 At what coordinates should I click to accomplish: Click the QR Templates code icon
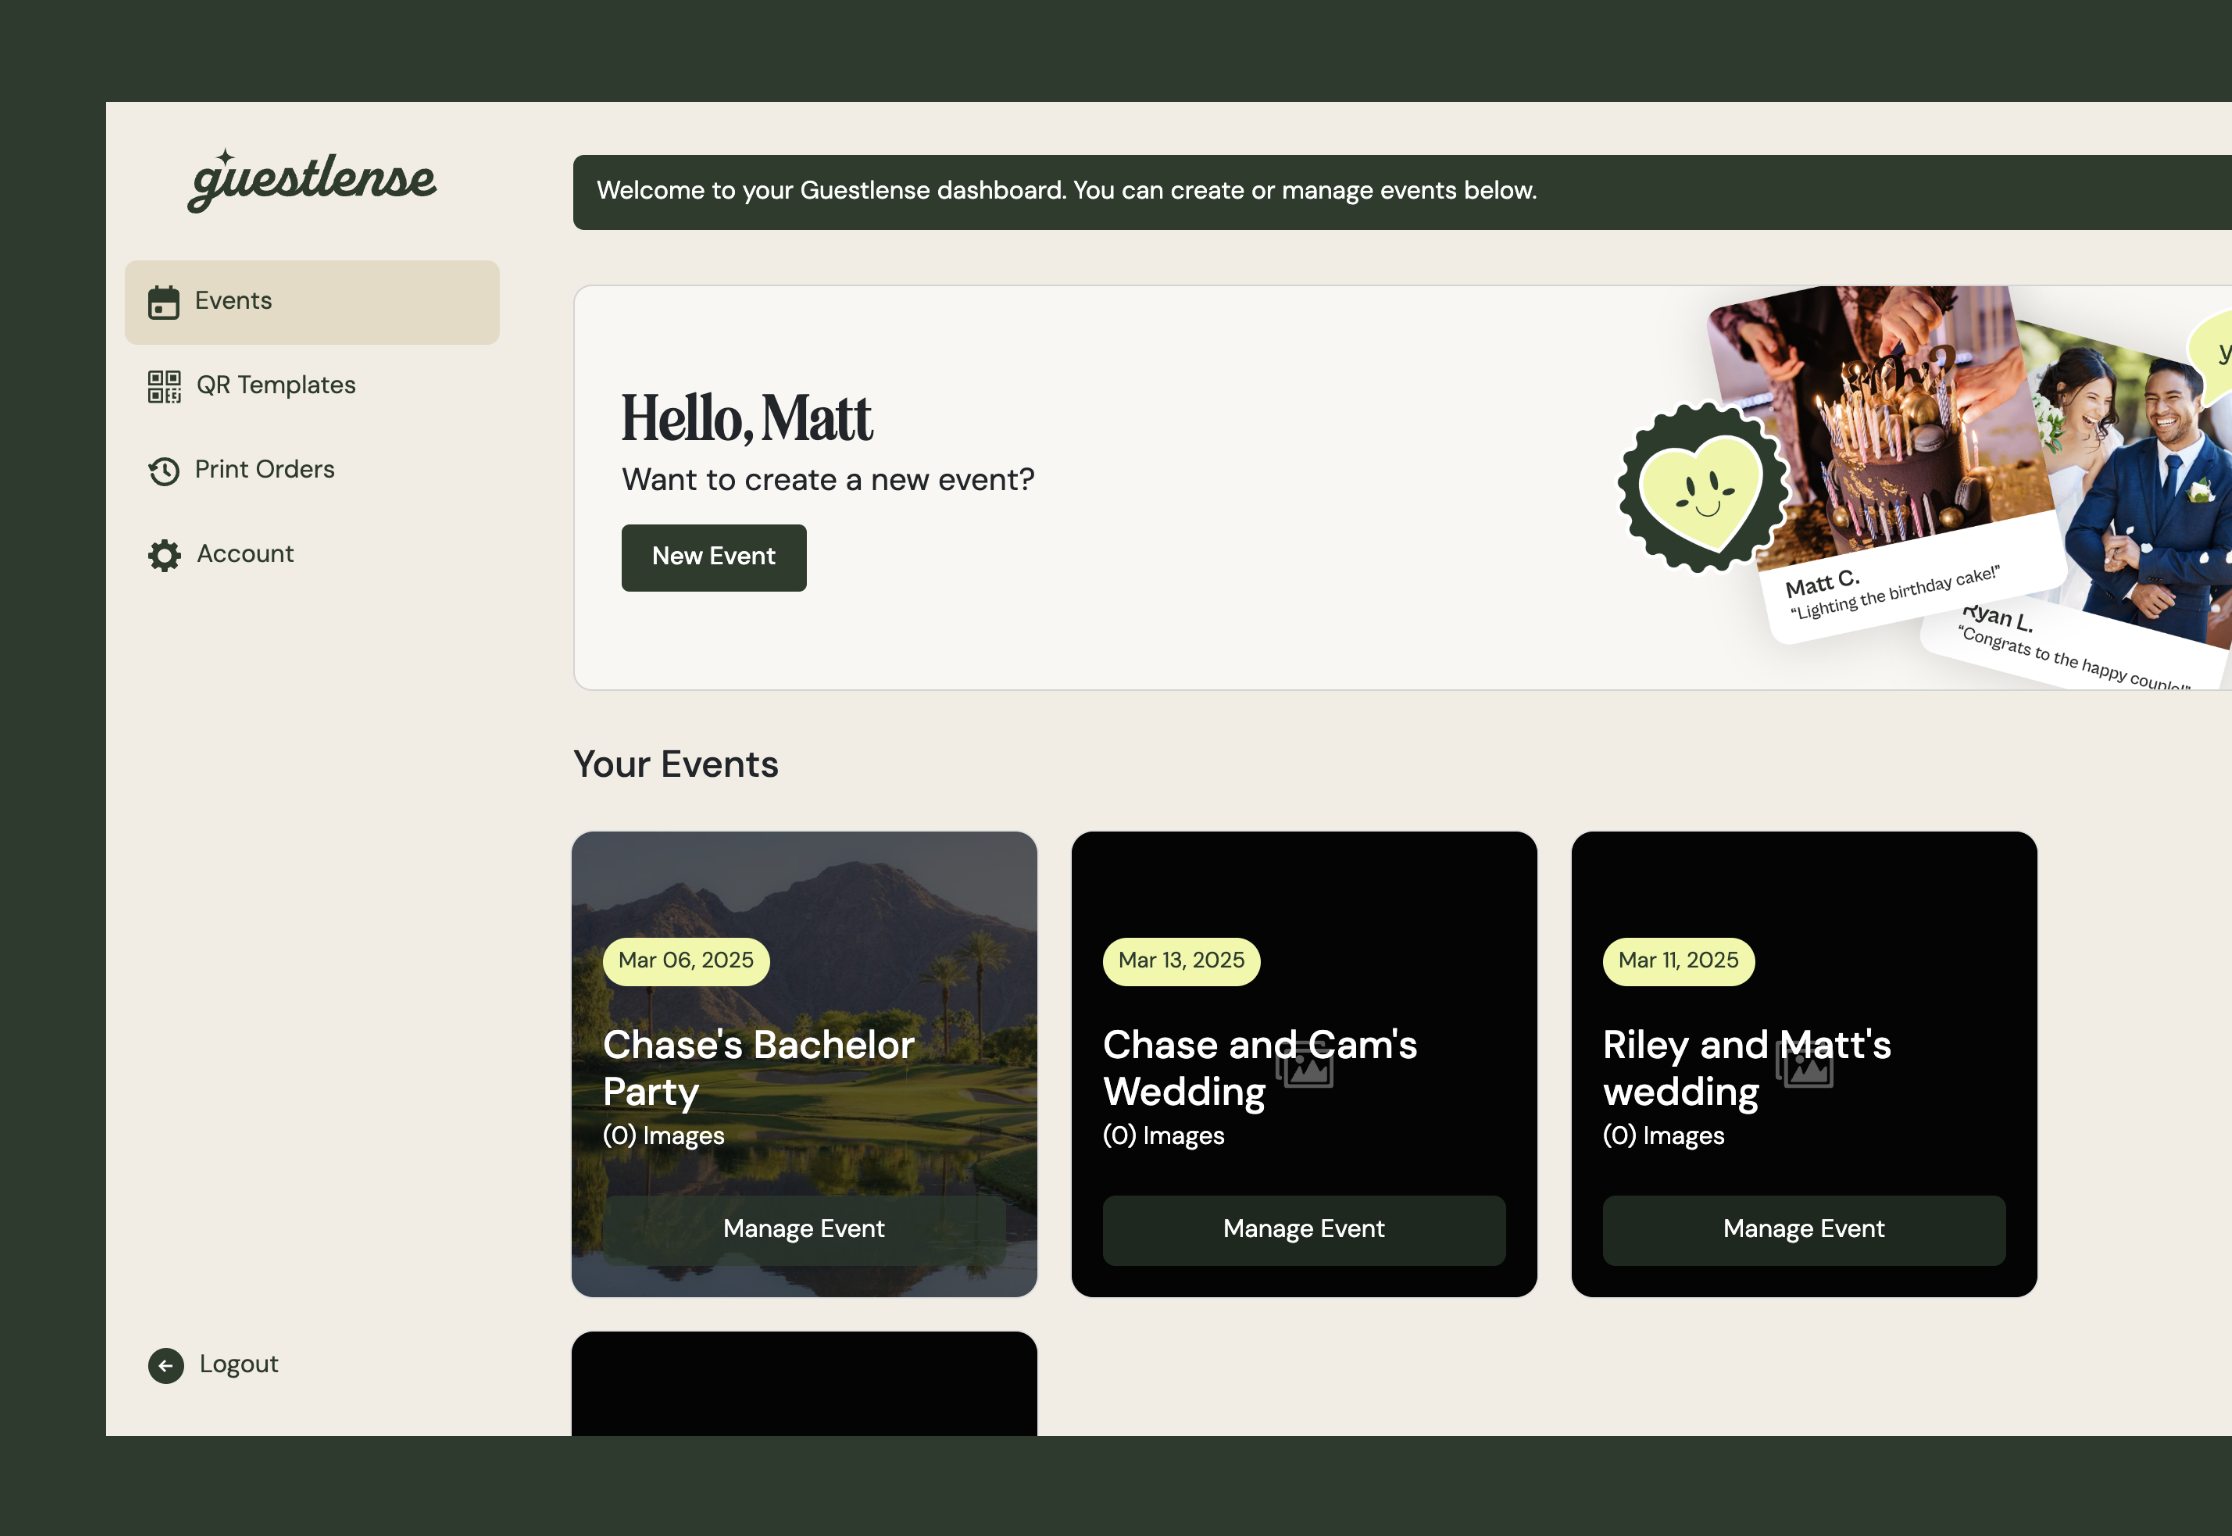164,386
